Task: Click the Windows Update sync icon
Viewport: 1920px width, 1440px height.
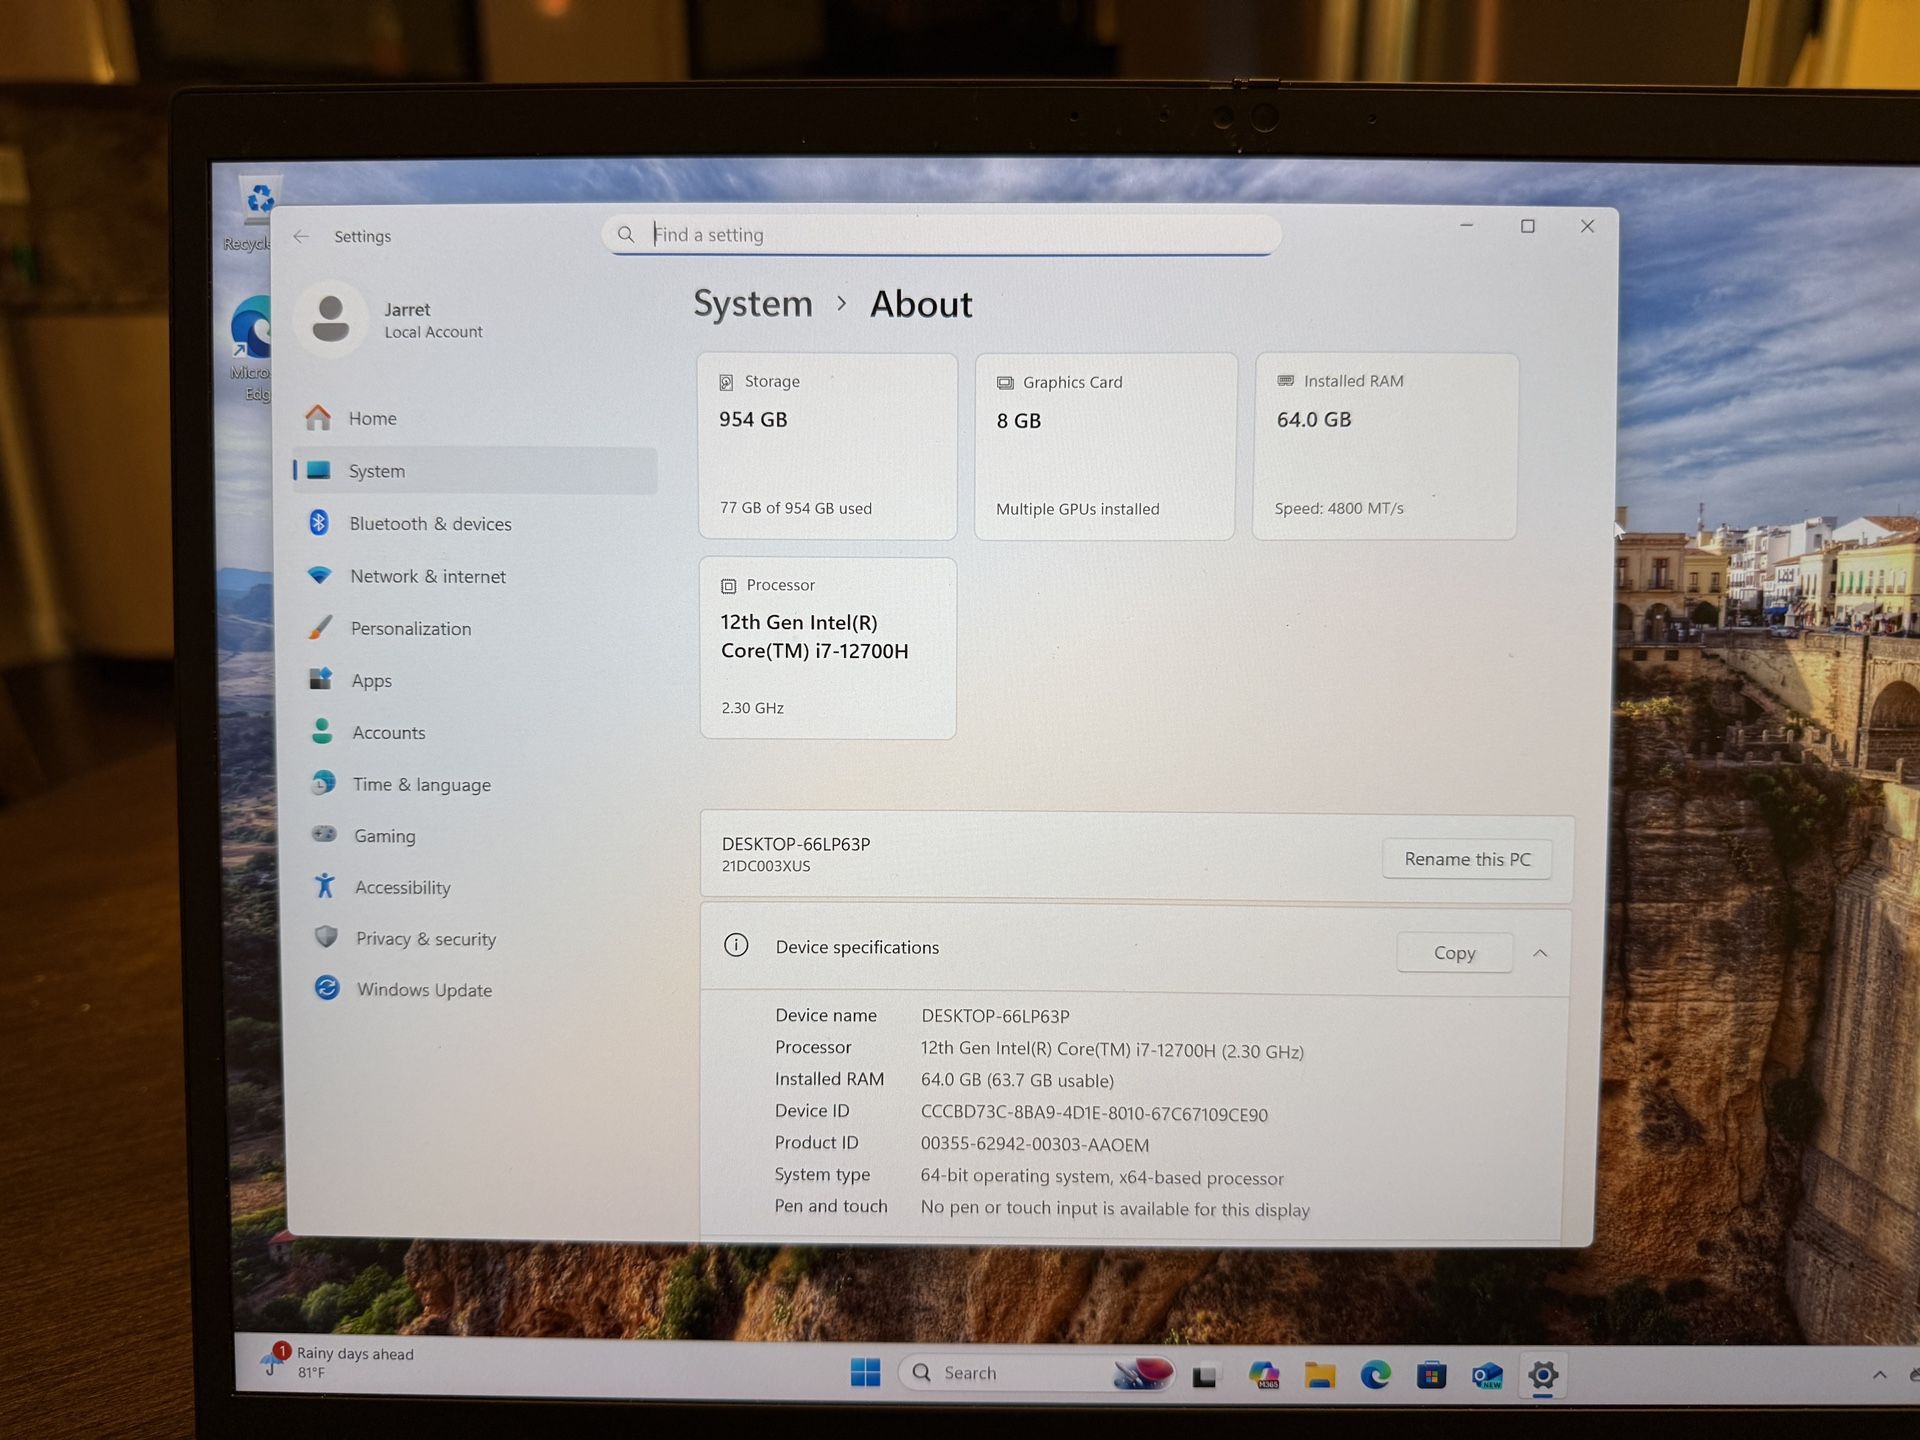Action: tap(327, 989)
